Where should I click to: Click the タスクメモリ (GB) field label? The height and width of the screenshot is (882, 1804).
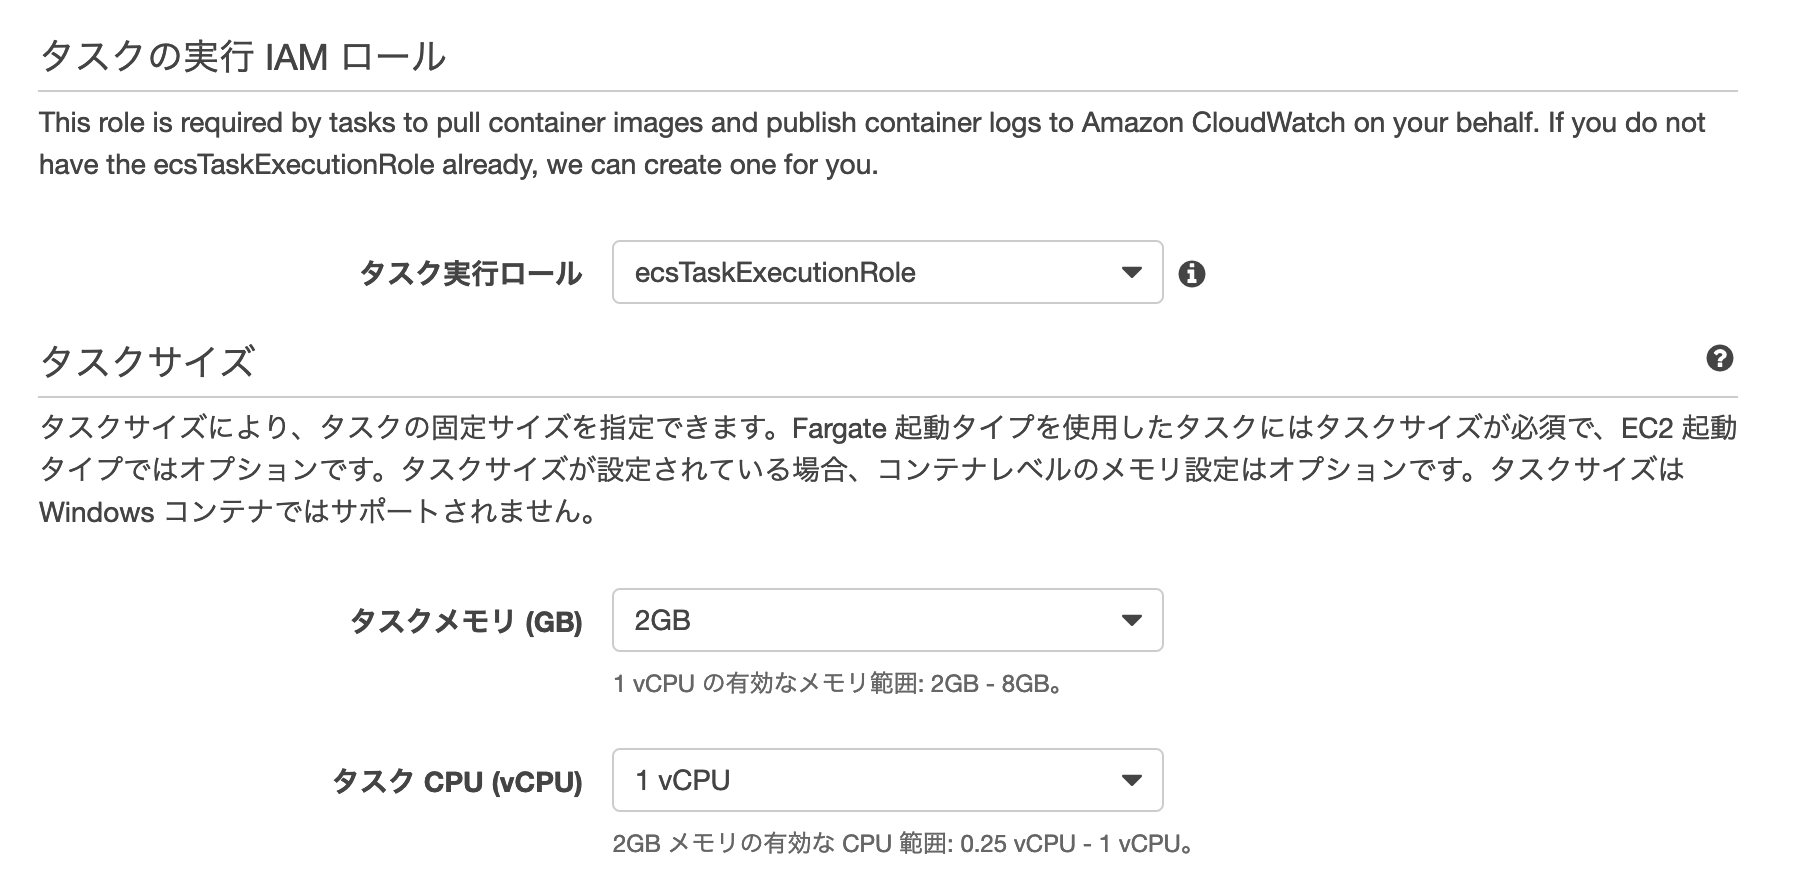point(465,621)
